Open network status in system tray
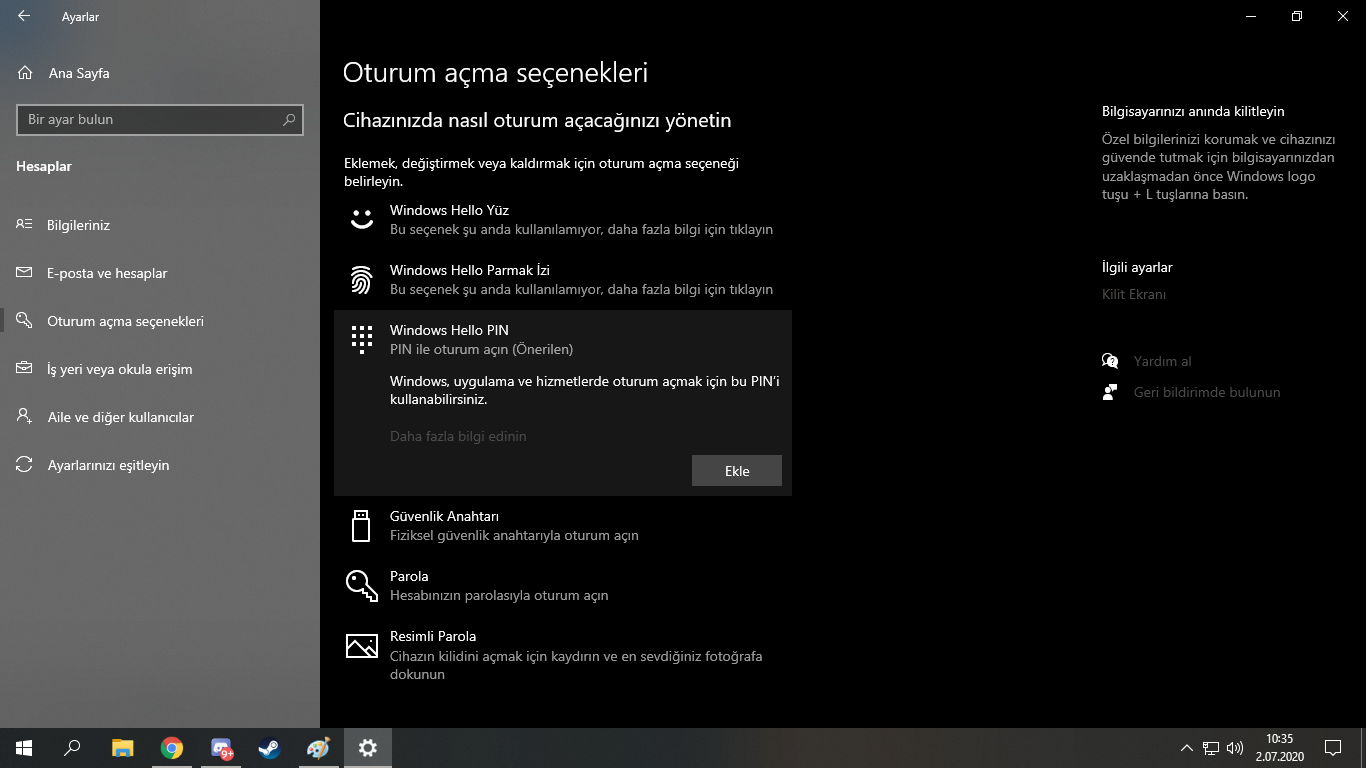This screenshot has width=1368, height=772. pyautogui.click(x=1211, y=748)
